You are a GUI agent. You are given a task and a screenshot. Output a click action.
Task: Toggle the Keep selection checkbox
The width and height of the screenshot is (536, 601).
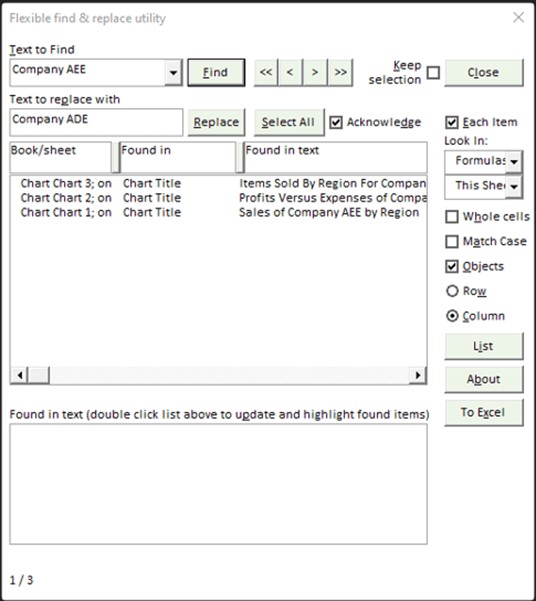pos(433,72)
